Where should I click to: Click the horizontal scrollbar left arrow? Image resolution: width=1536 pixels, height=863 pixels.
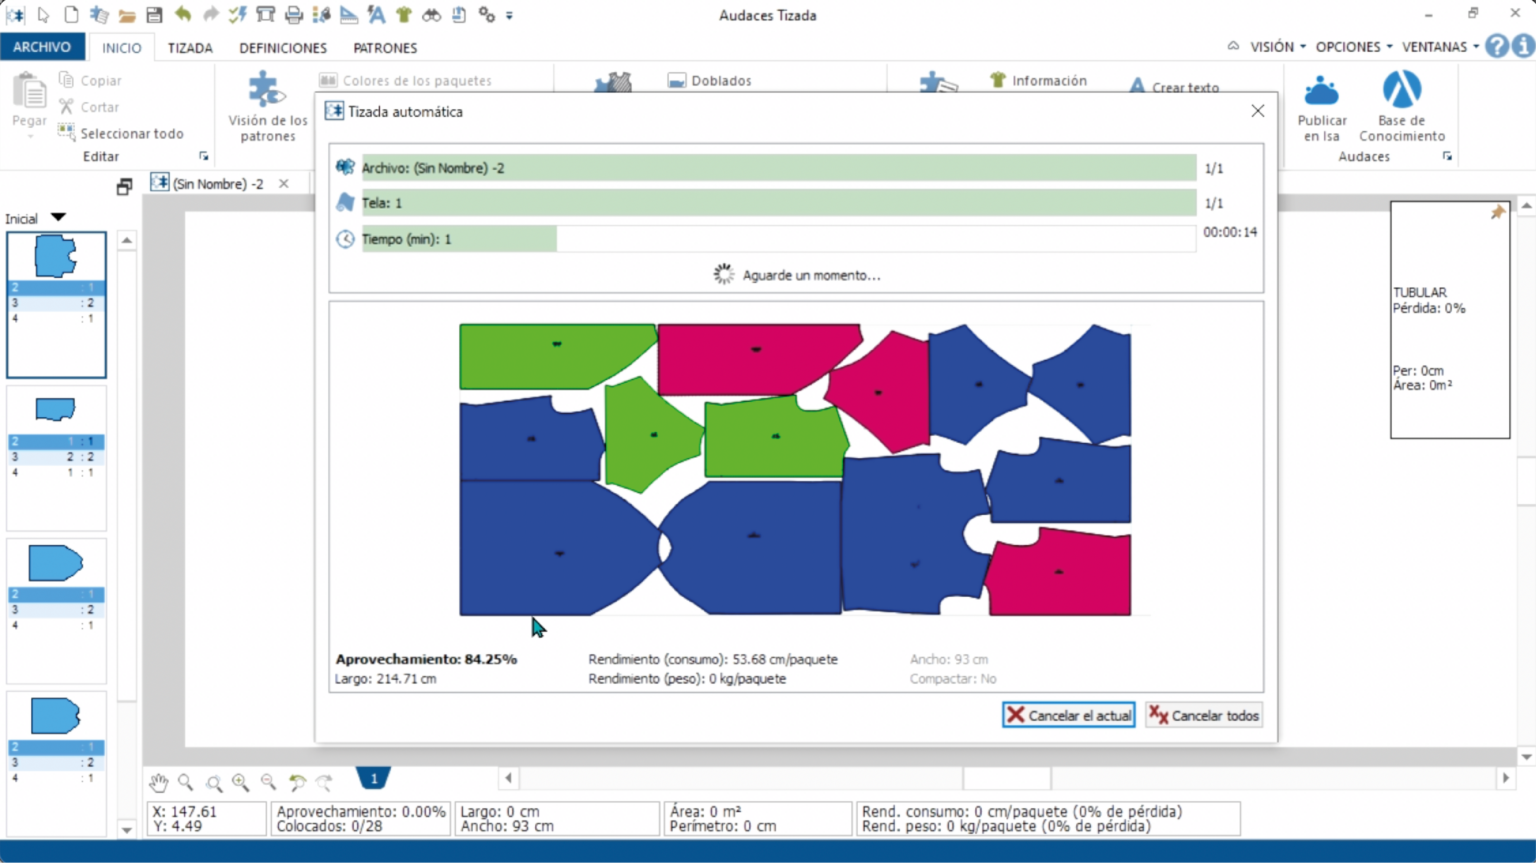[508, 778]
